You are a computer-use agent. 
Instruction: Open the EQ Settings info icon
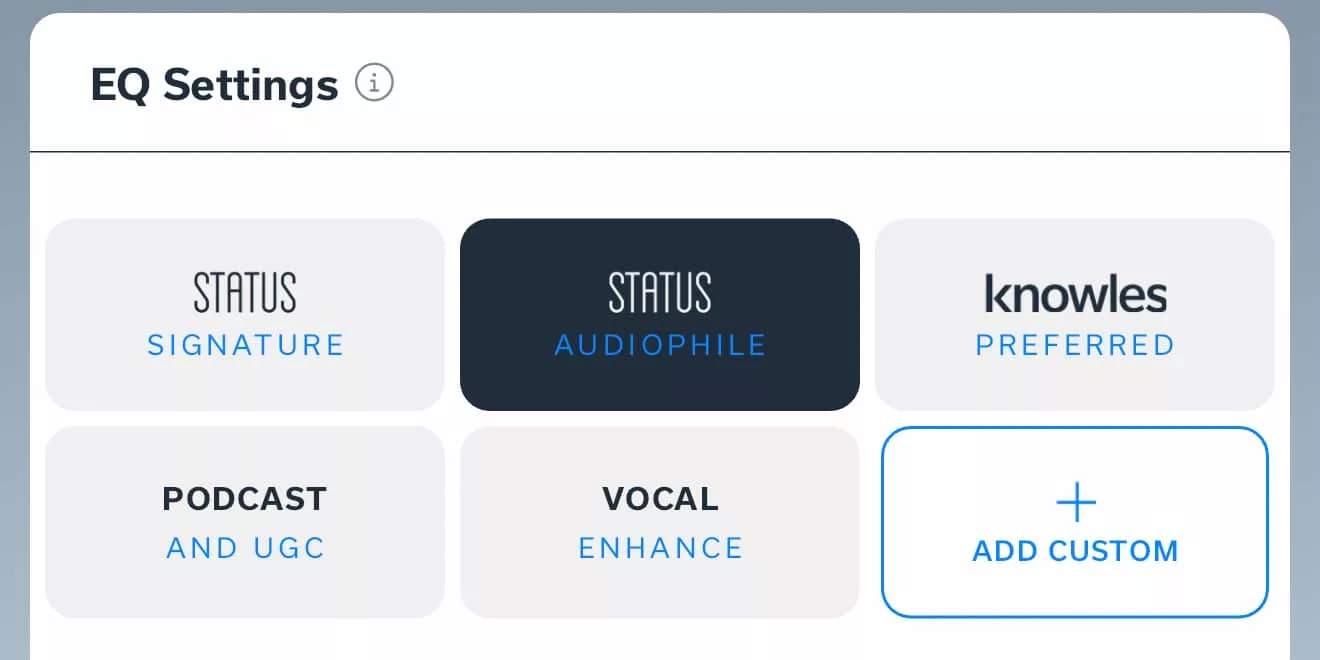click(375, 83)
